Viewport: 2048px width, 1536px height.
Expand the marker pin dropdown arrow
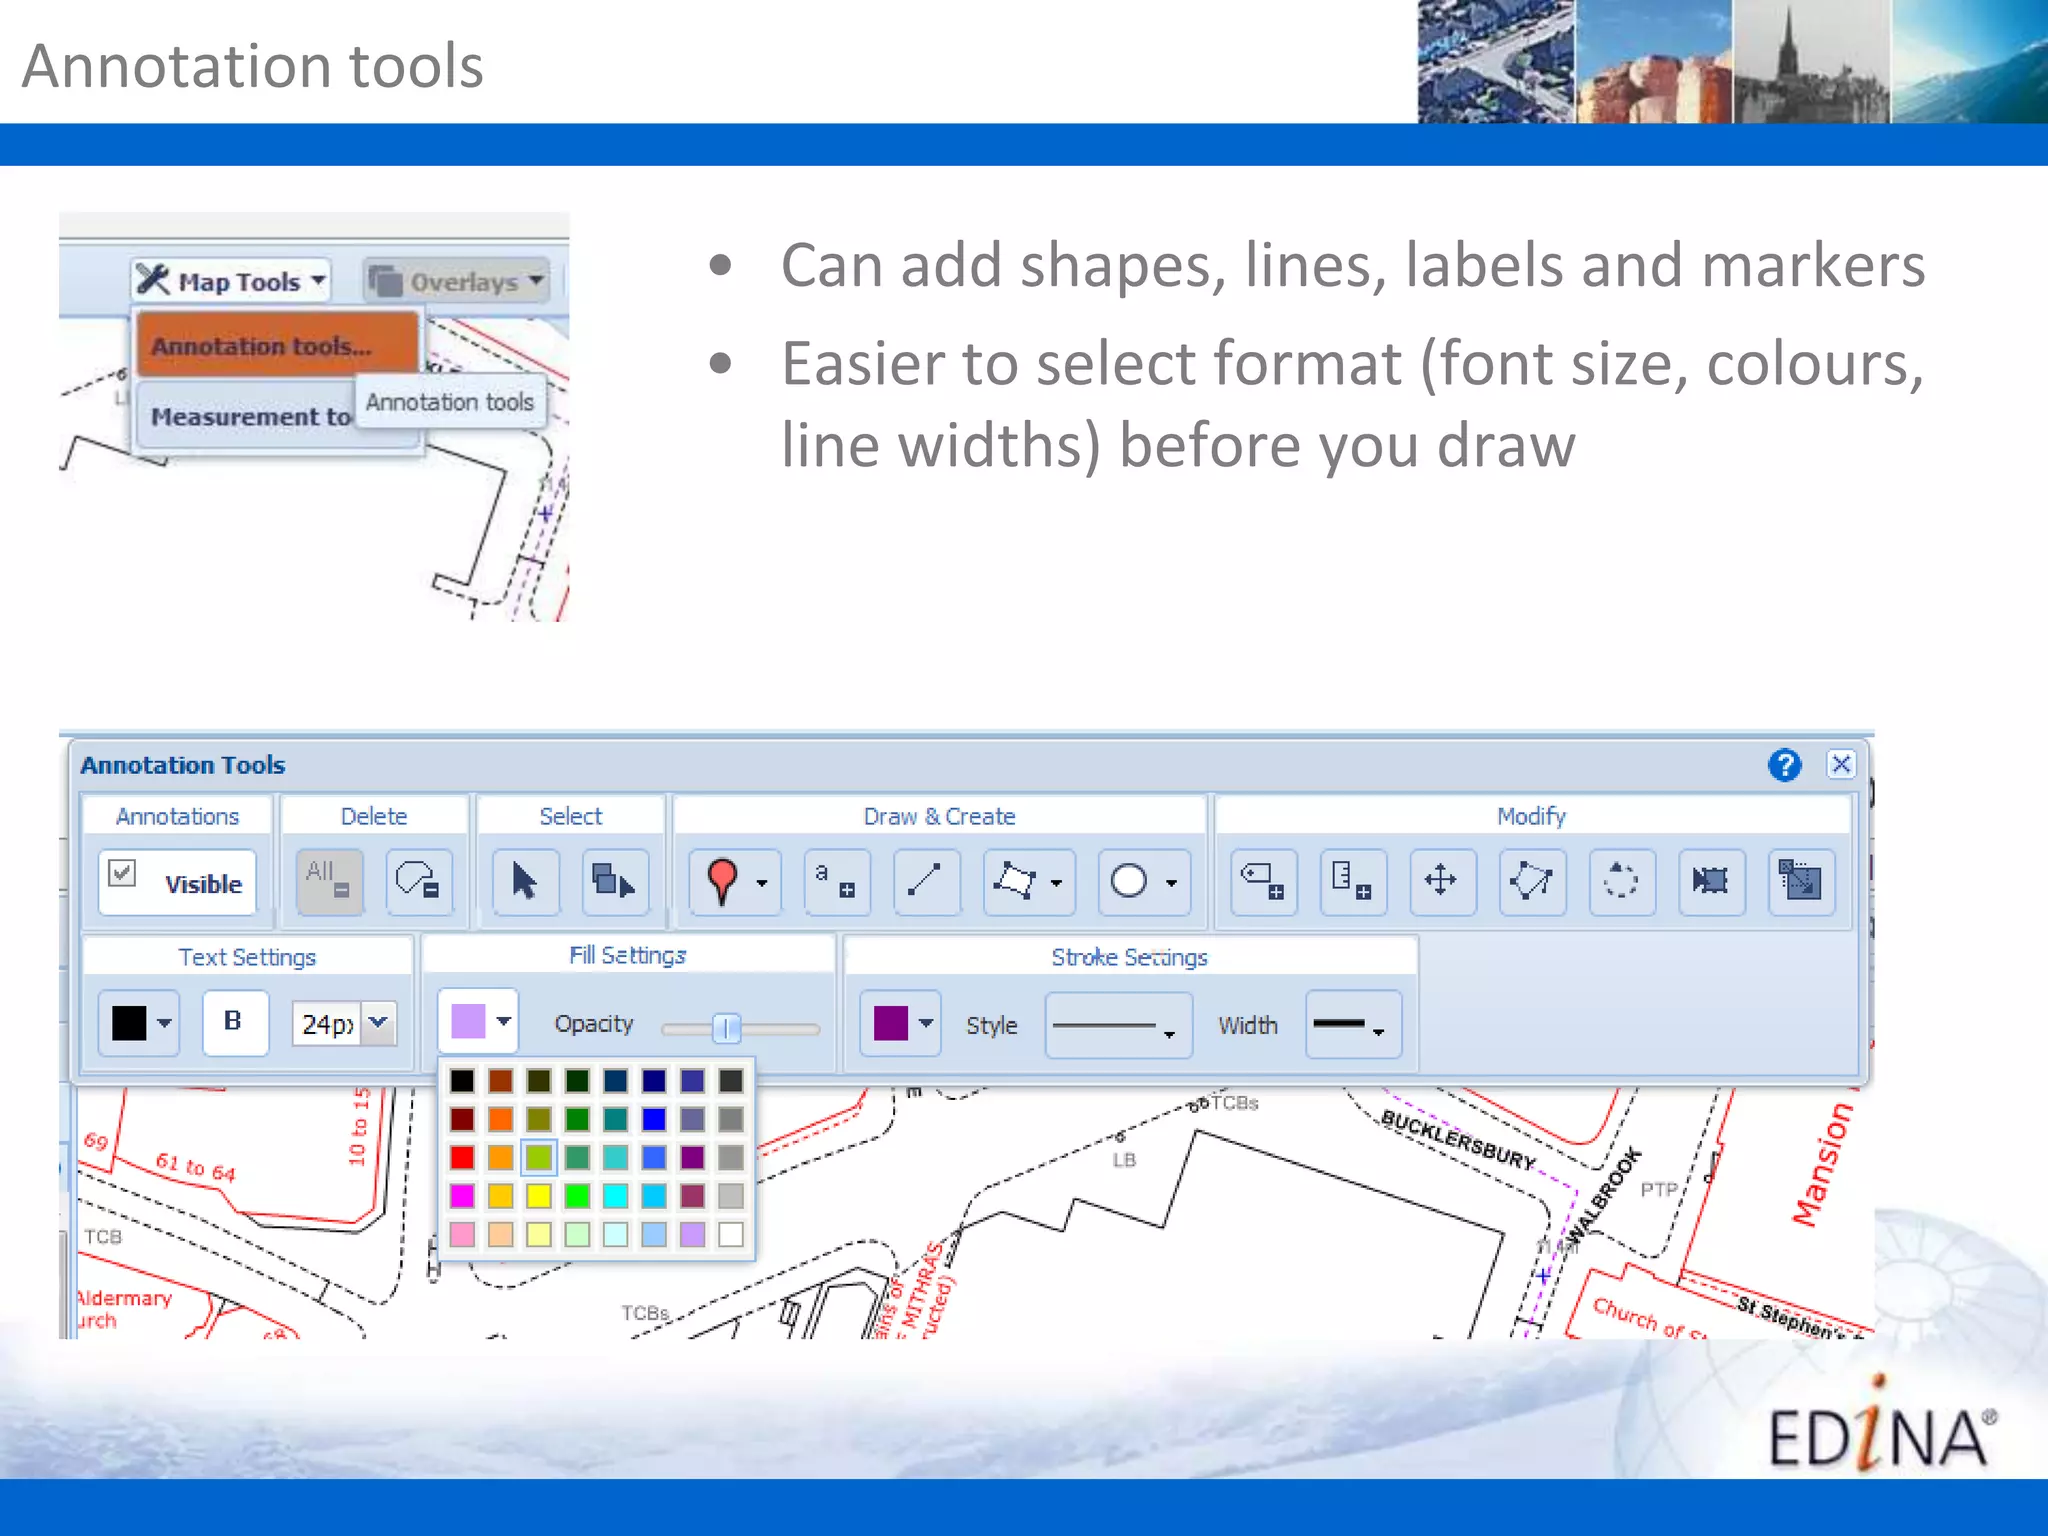[762, 883]
